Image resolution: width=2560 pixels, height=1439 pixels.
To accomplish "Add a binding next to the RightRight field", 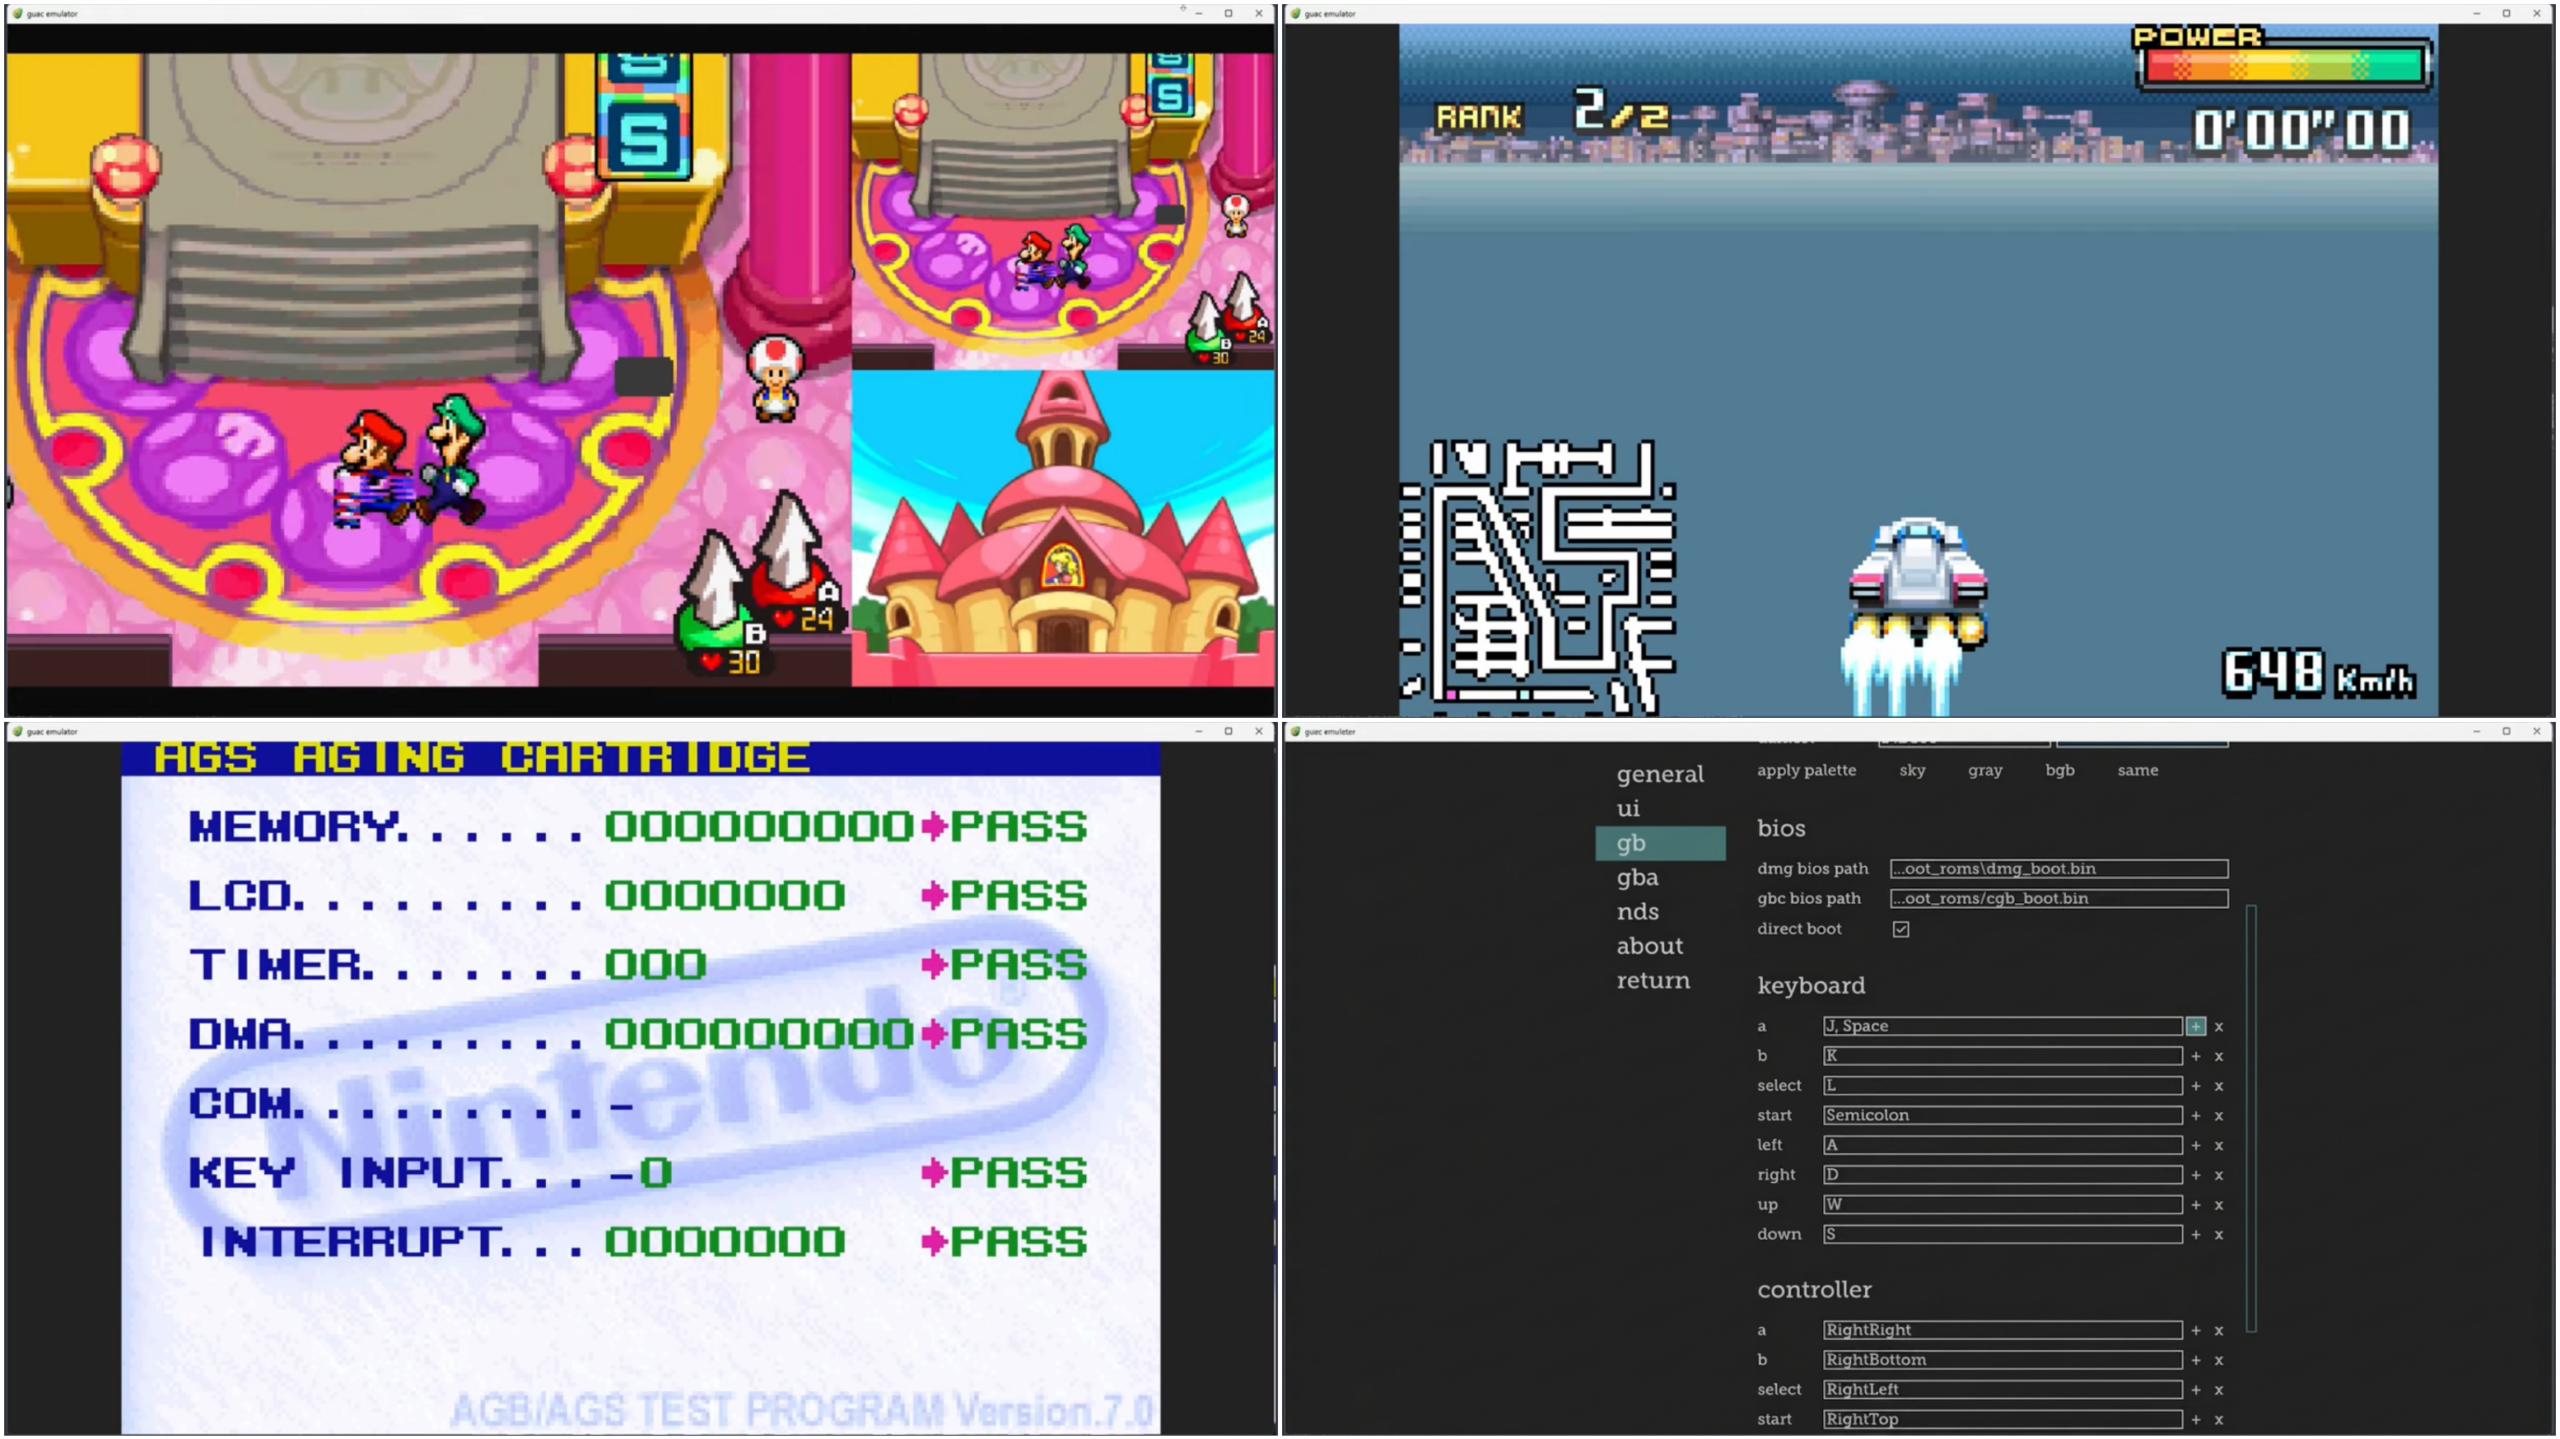I will point(2195,1330).
